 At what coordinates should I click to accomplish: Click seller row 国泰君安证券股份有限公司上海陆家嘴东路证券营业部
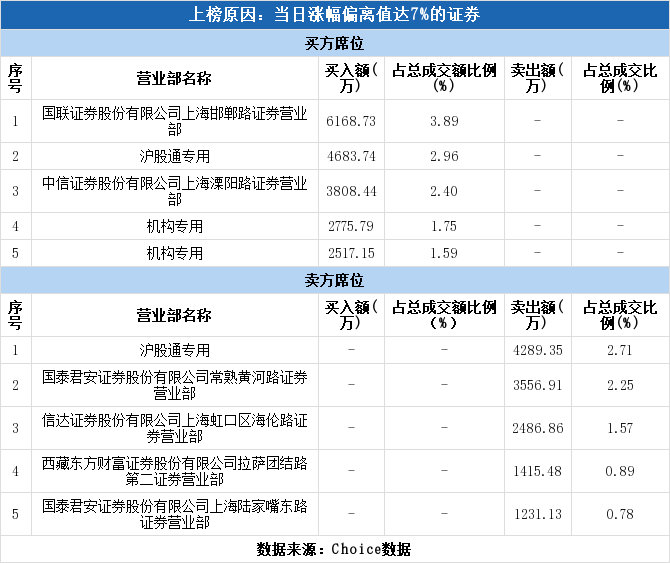174,514
